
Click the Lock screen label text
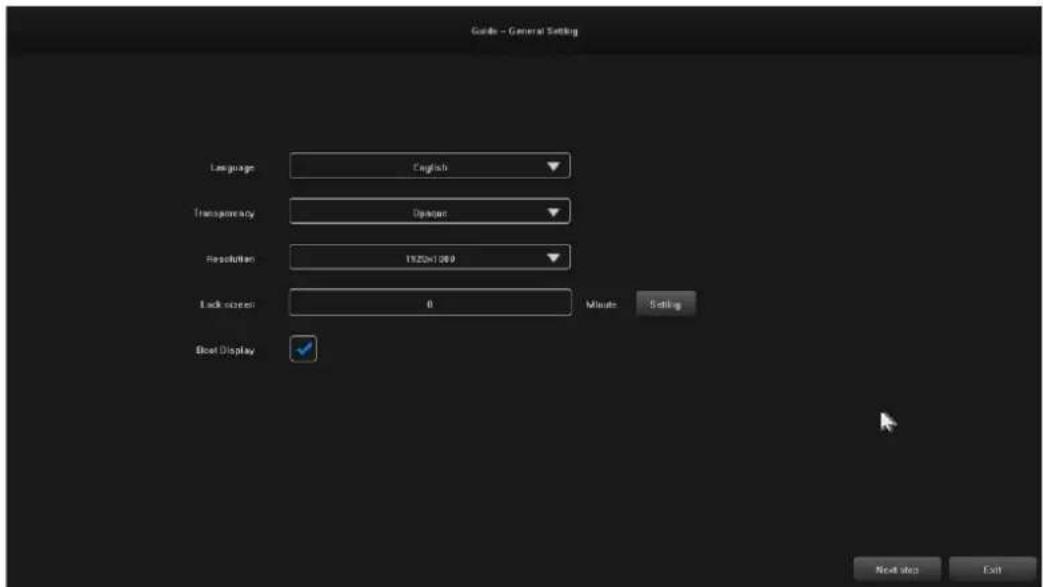coord(227,304)
